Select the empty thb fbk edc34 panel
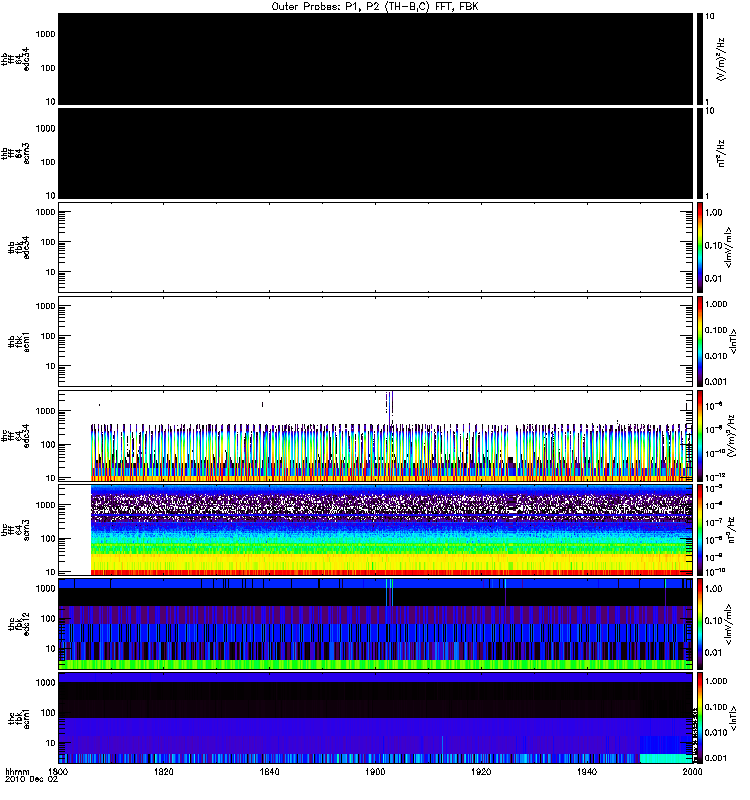This screenshot has width=750, height=800. tap(376, 247)
